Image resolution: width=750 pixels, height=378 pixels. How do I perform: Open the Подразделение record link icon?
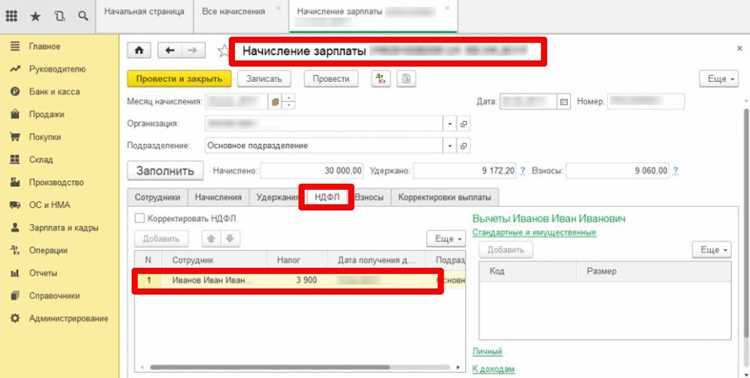click(463, 145)
